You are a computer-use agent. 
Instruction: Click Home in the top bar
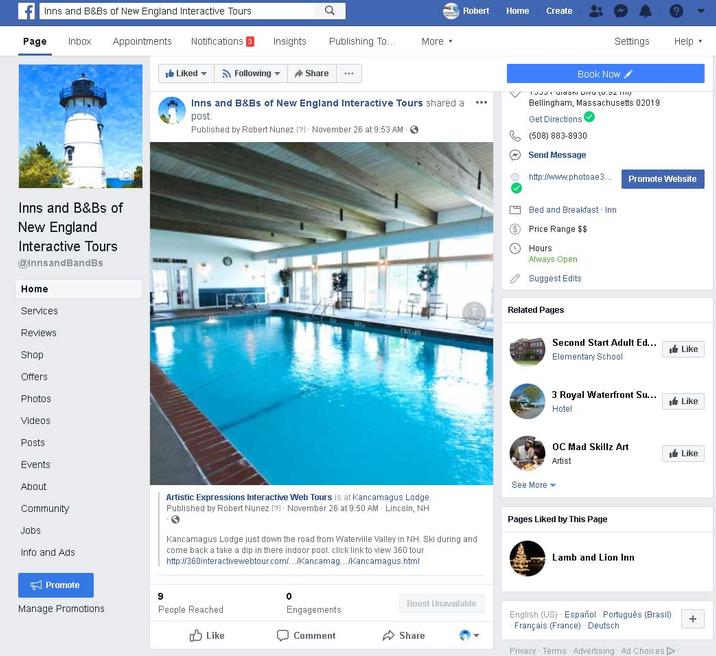pos(517,11)
